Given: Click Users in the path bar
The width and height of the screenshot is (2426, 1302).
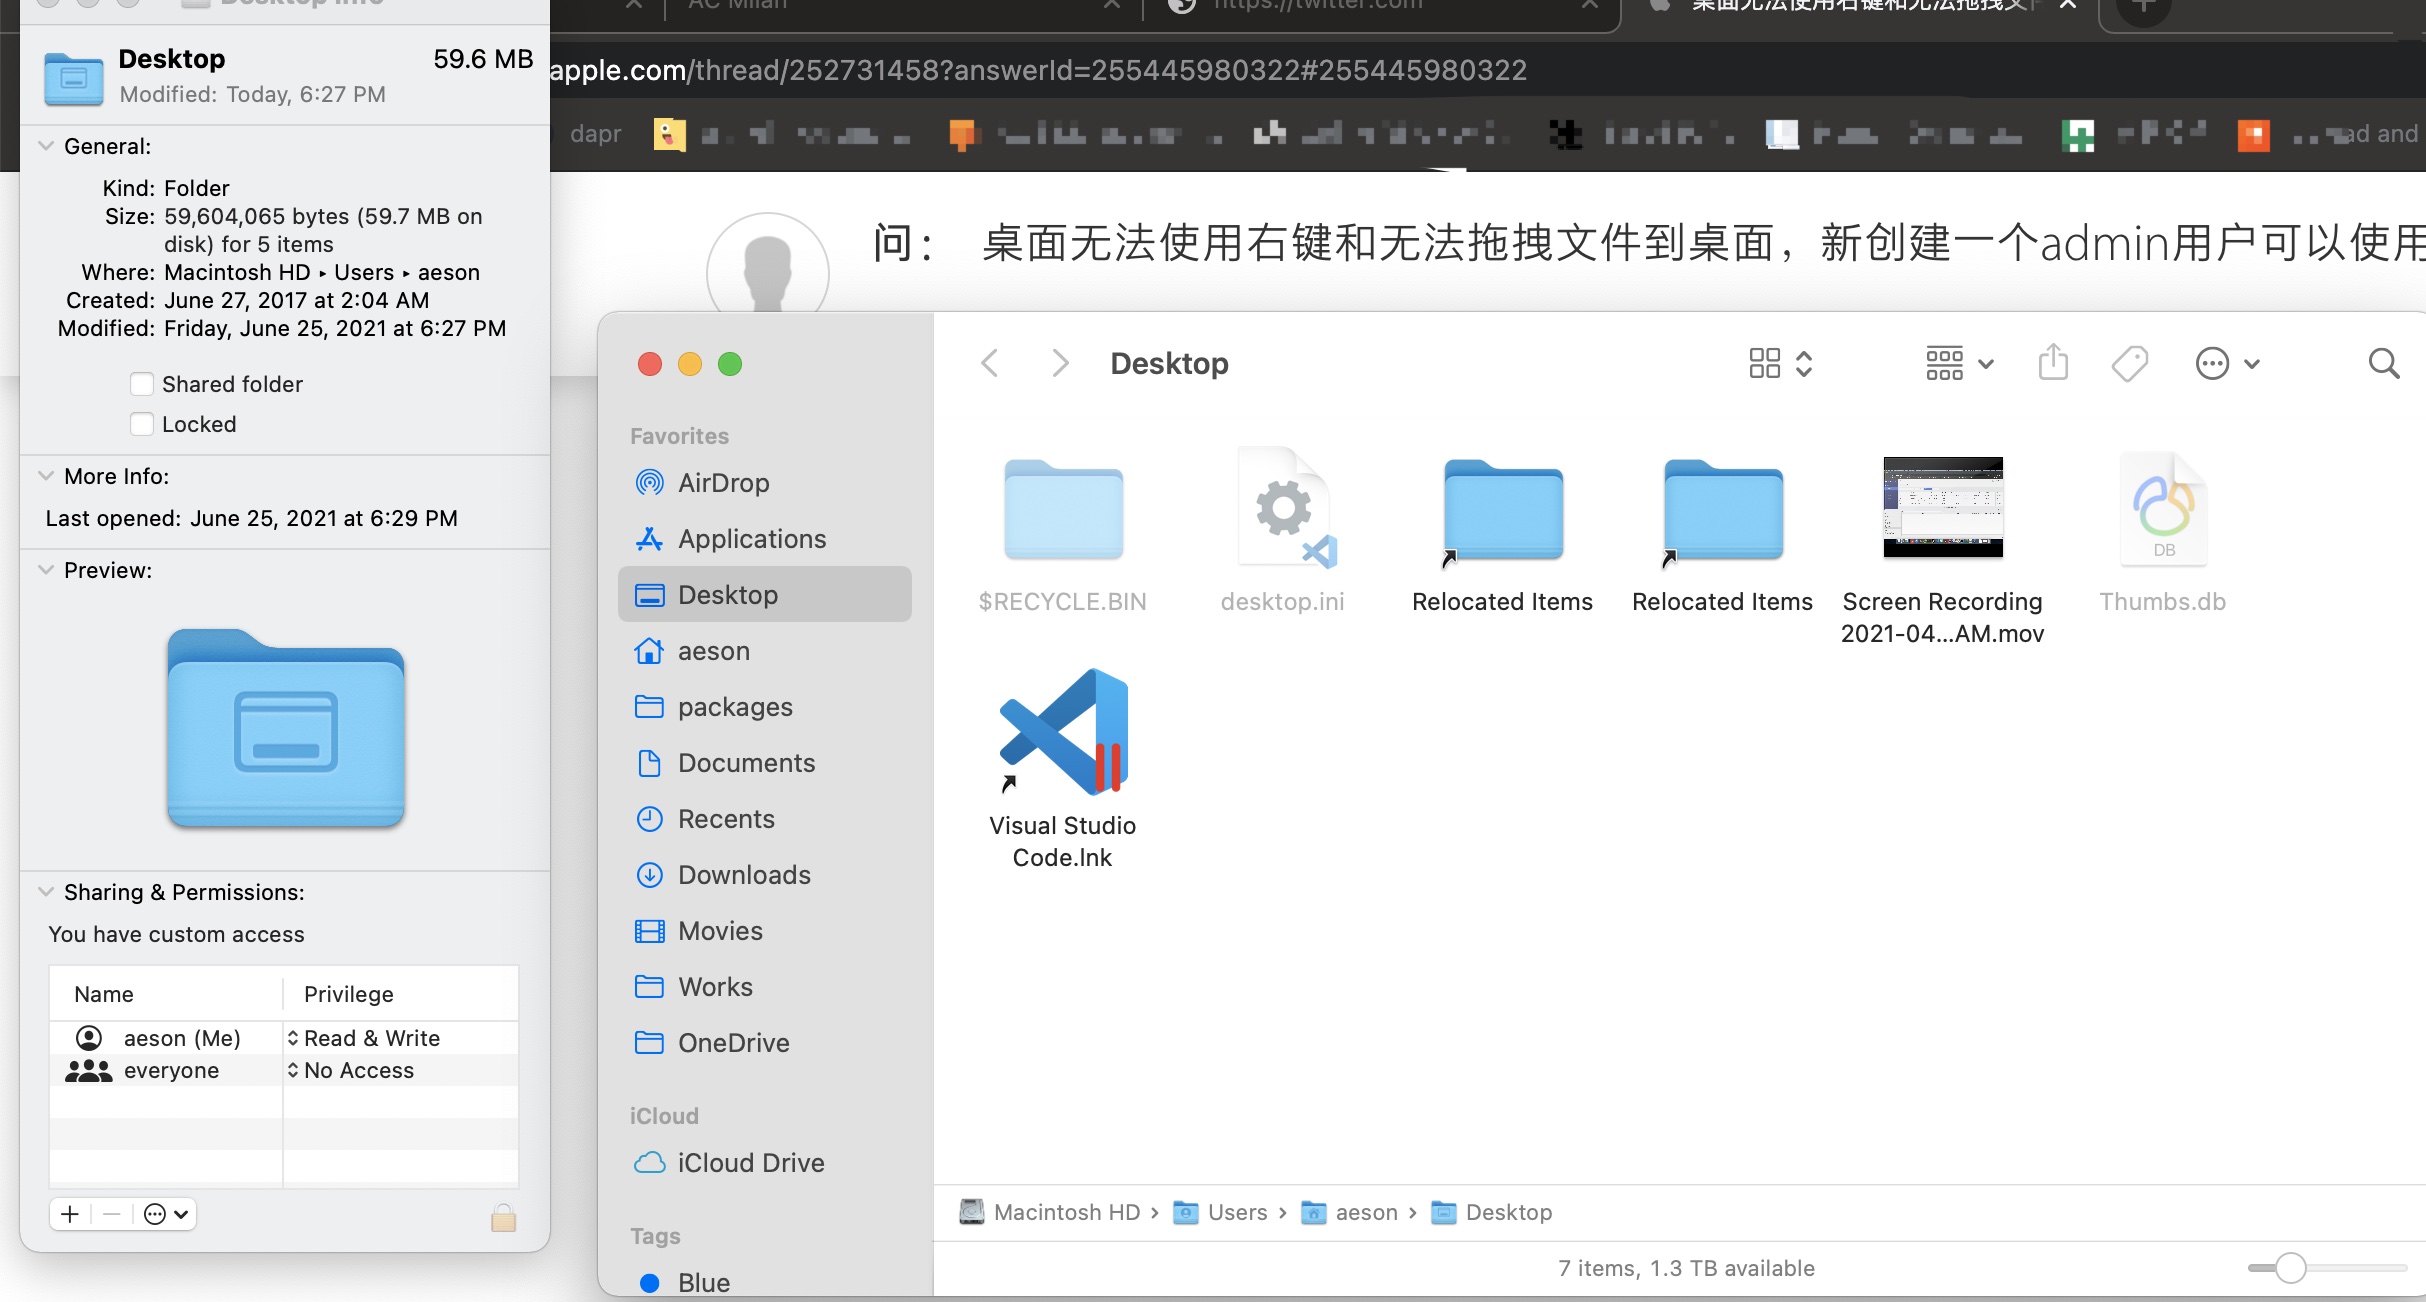Looking at the screenshot, I should coord(1236,1212).
